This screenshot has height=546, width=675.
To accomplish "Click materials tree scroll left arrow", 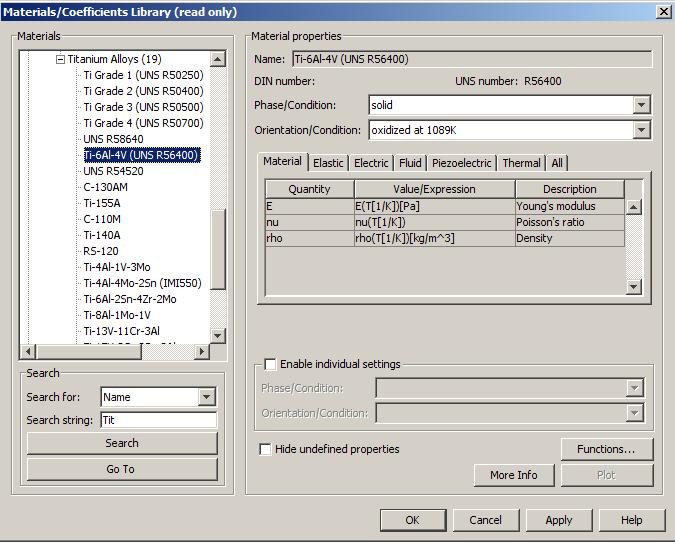I will click(28, 351).
